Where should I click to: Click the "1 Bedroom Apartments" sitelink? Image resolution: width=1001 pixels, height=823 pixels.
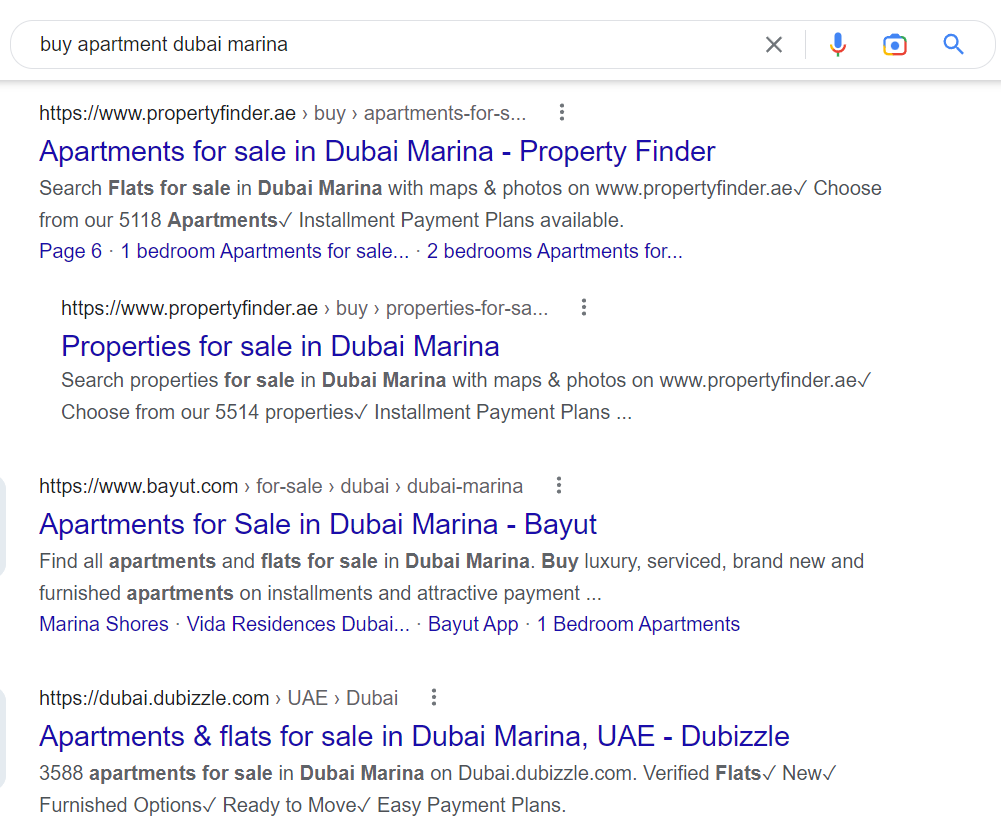point(638,623)
